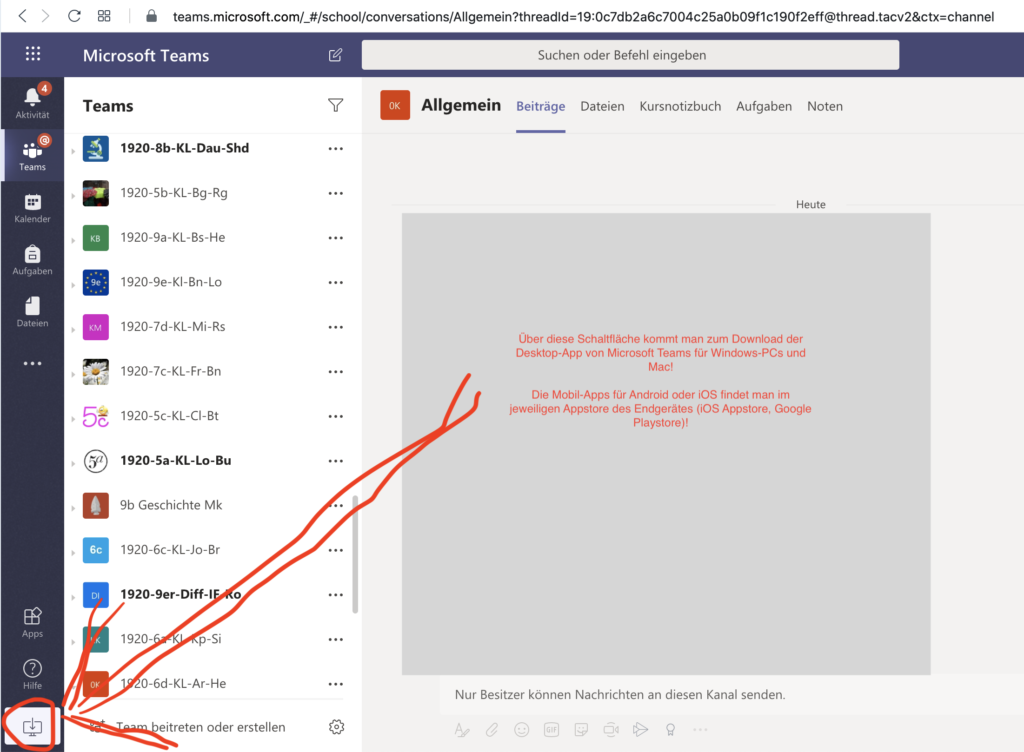This screenshot has width=1024, height=752.
Task: Click the 1920-5b-KL-Bg-Rg team picture
Action: 95,193
